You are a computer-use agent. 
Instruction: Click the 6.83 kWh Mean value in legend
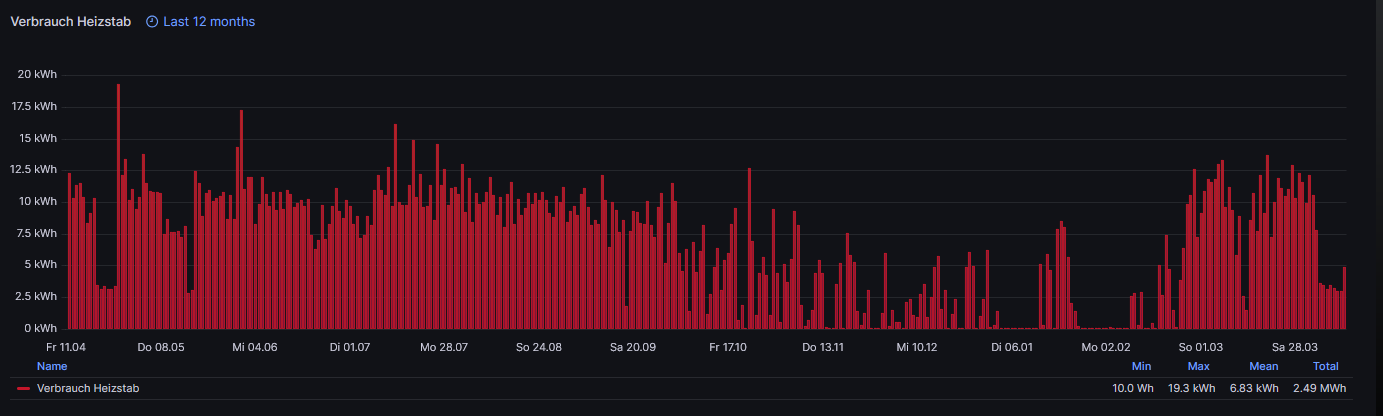(1258, 388)
